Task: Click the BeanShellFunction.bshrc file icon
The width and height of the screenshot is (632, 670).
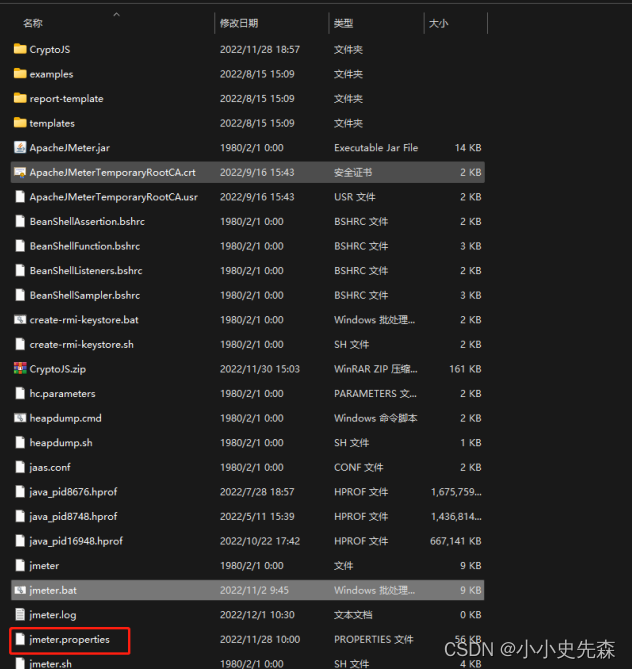Action: pos(20,246)
